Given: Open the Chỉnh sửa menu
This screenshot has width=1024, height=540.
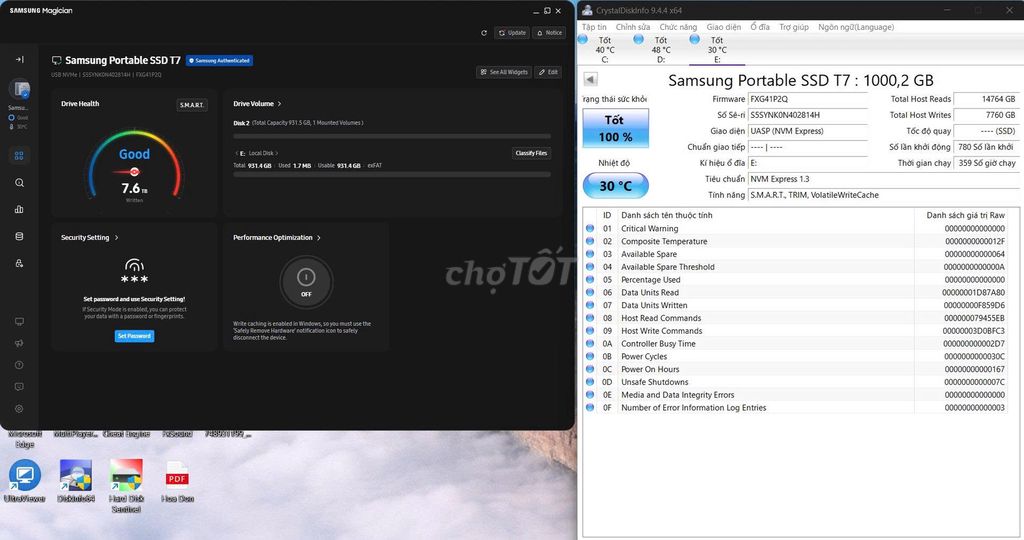Looking at the screenshot, I should (x=633, y=27).
